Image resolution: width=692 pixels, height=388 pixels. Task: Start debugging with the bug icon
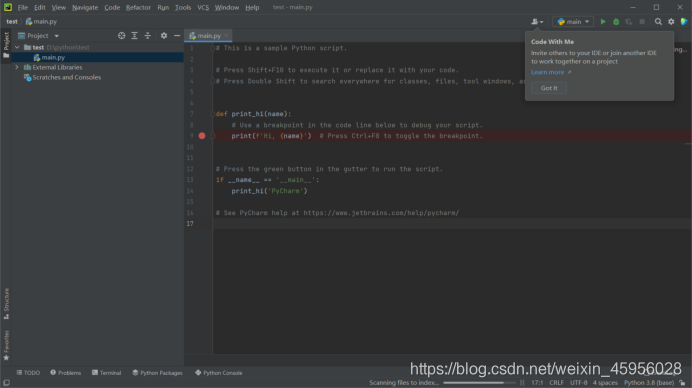616,22
